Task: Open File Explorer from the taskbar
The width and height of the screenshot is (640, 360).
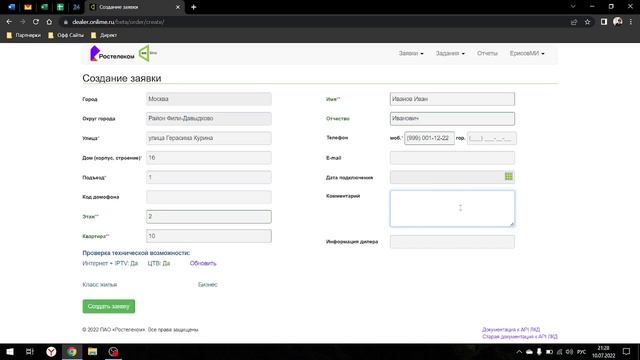Action: [x=93, y=351]
